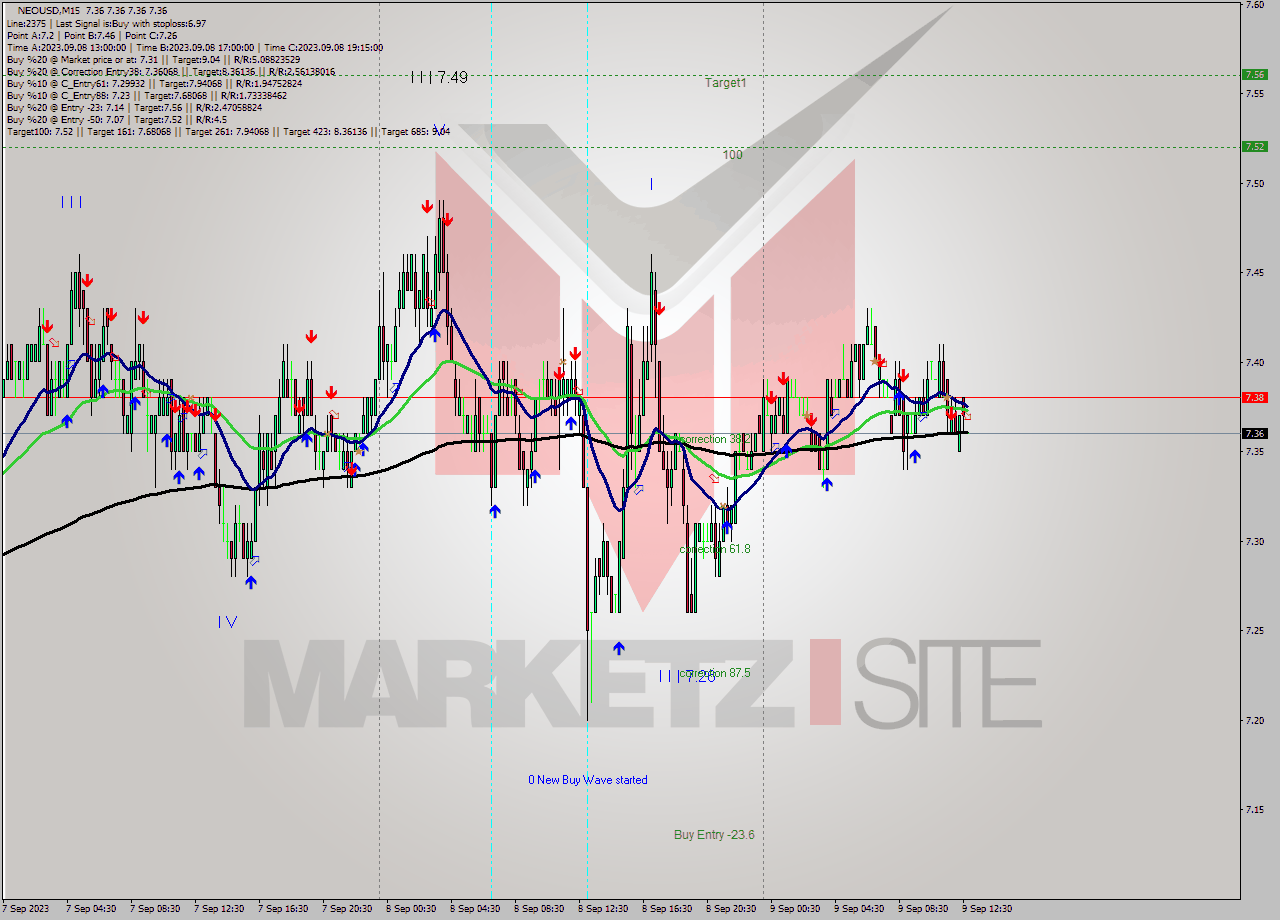This screenshot has width=1280, height=920.
Task: Click the green 7.56 price tag
Action: (x=1254, y=74)
